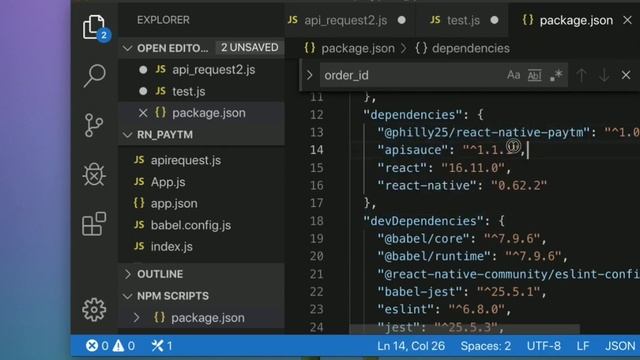The width and height of the screenshot is (640, 360).
Task: Click the "react-native" dependency key
Action: point(427,186)
